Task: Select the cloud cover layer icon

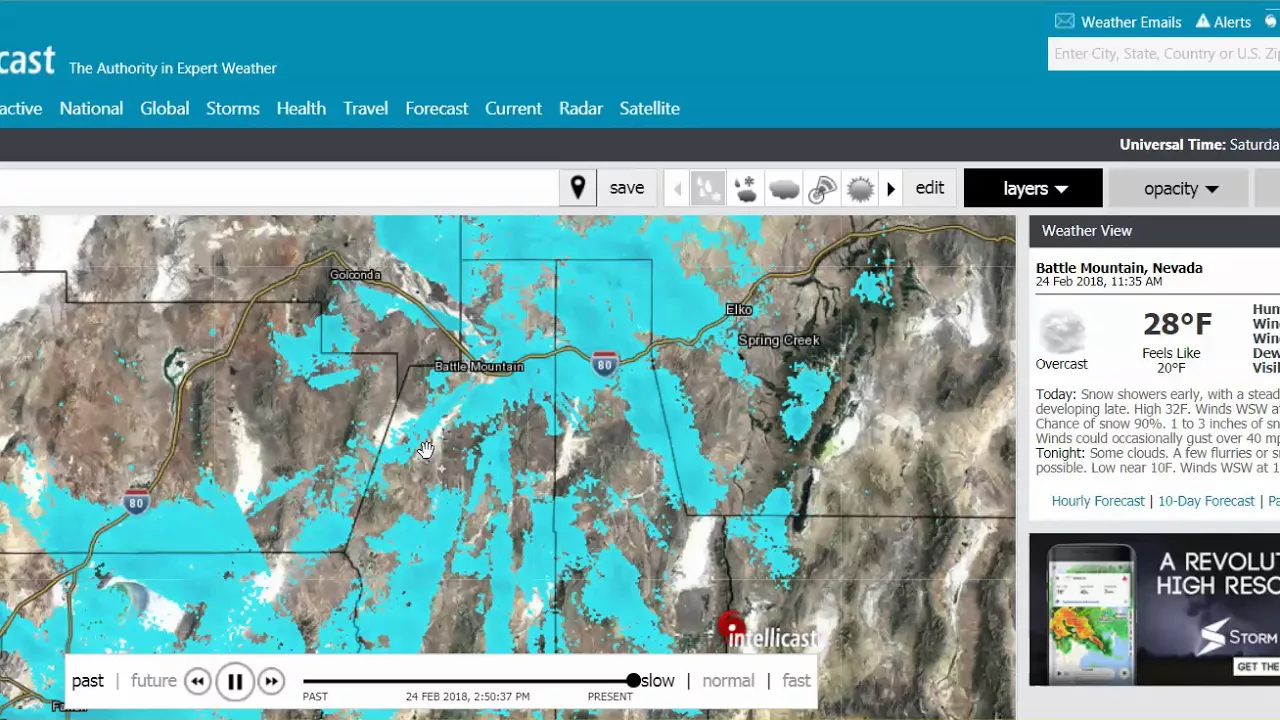Action: [784, 188]
